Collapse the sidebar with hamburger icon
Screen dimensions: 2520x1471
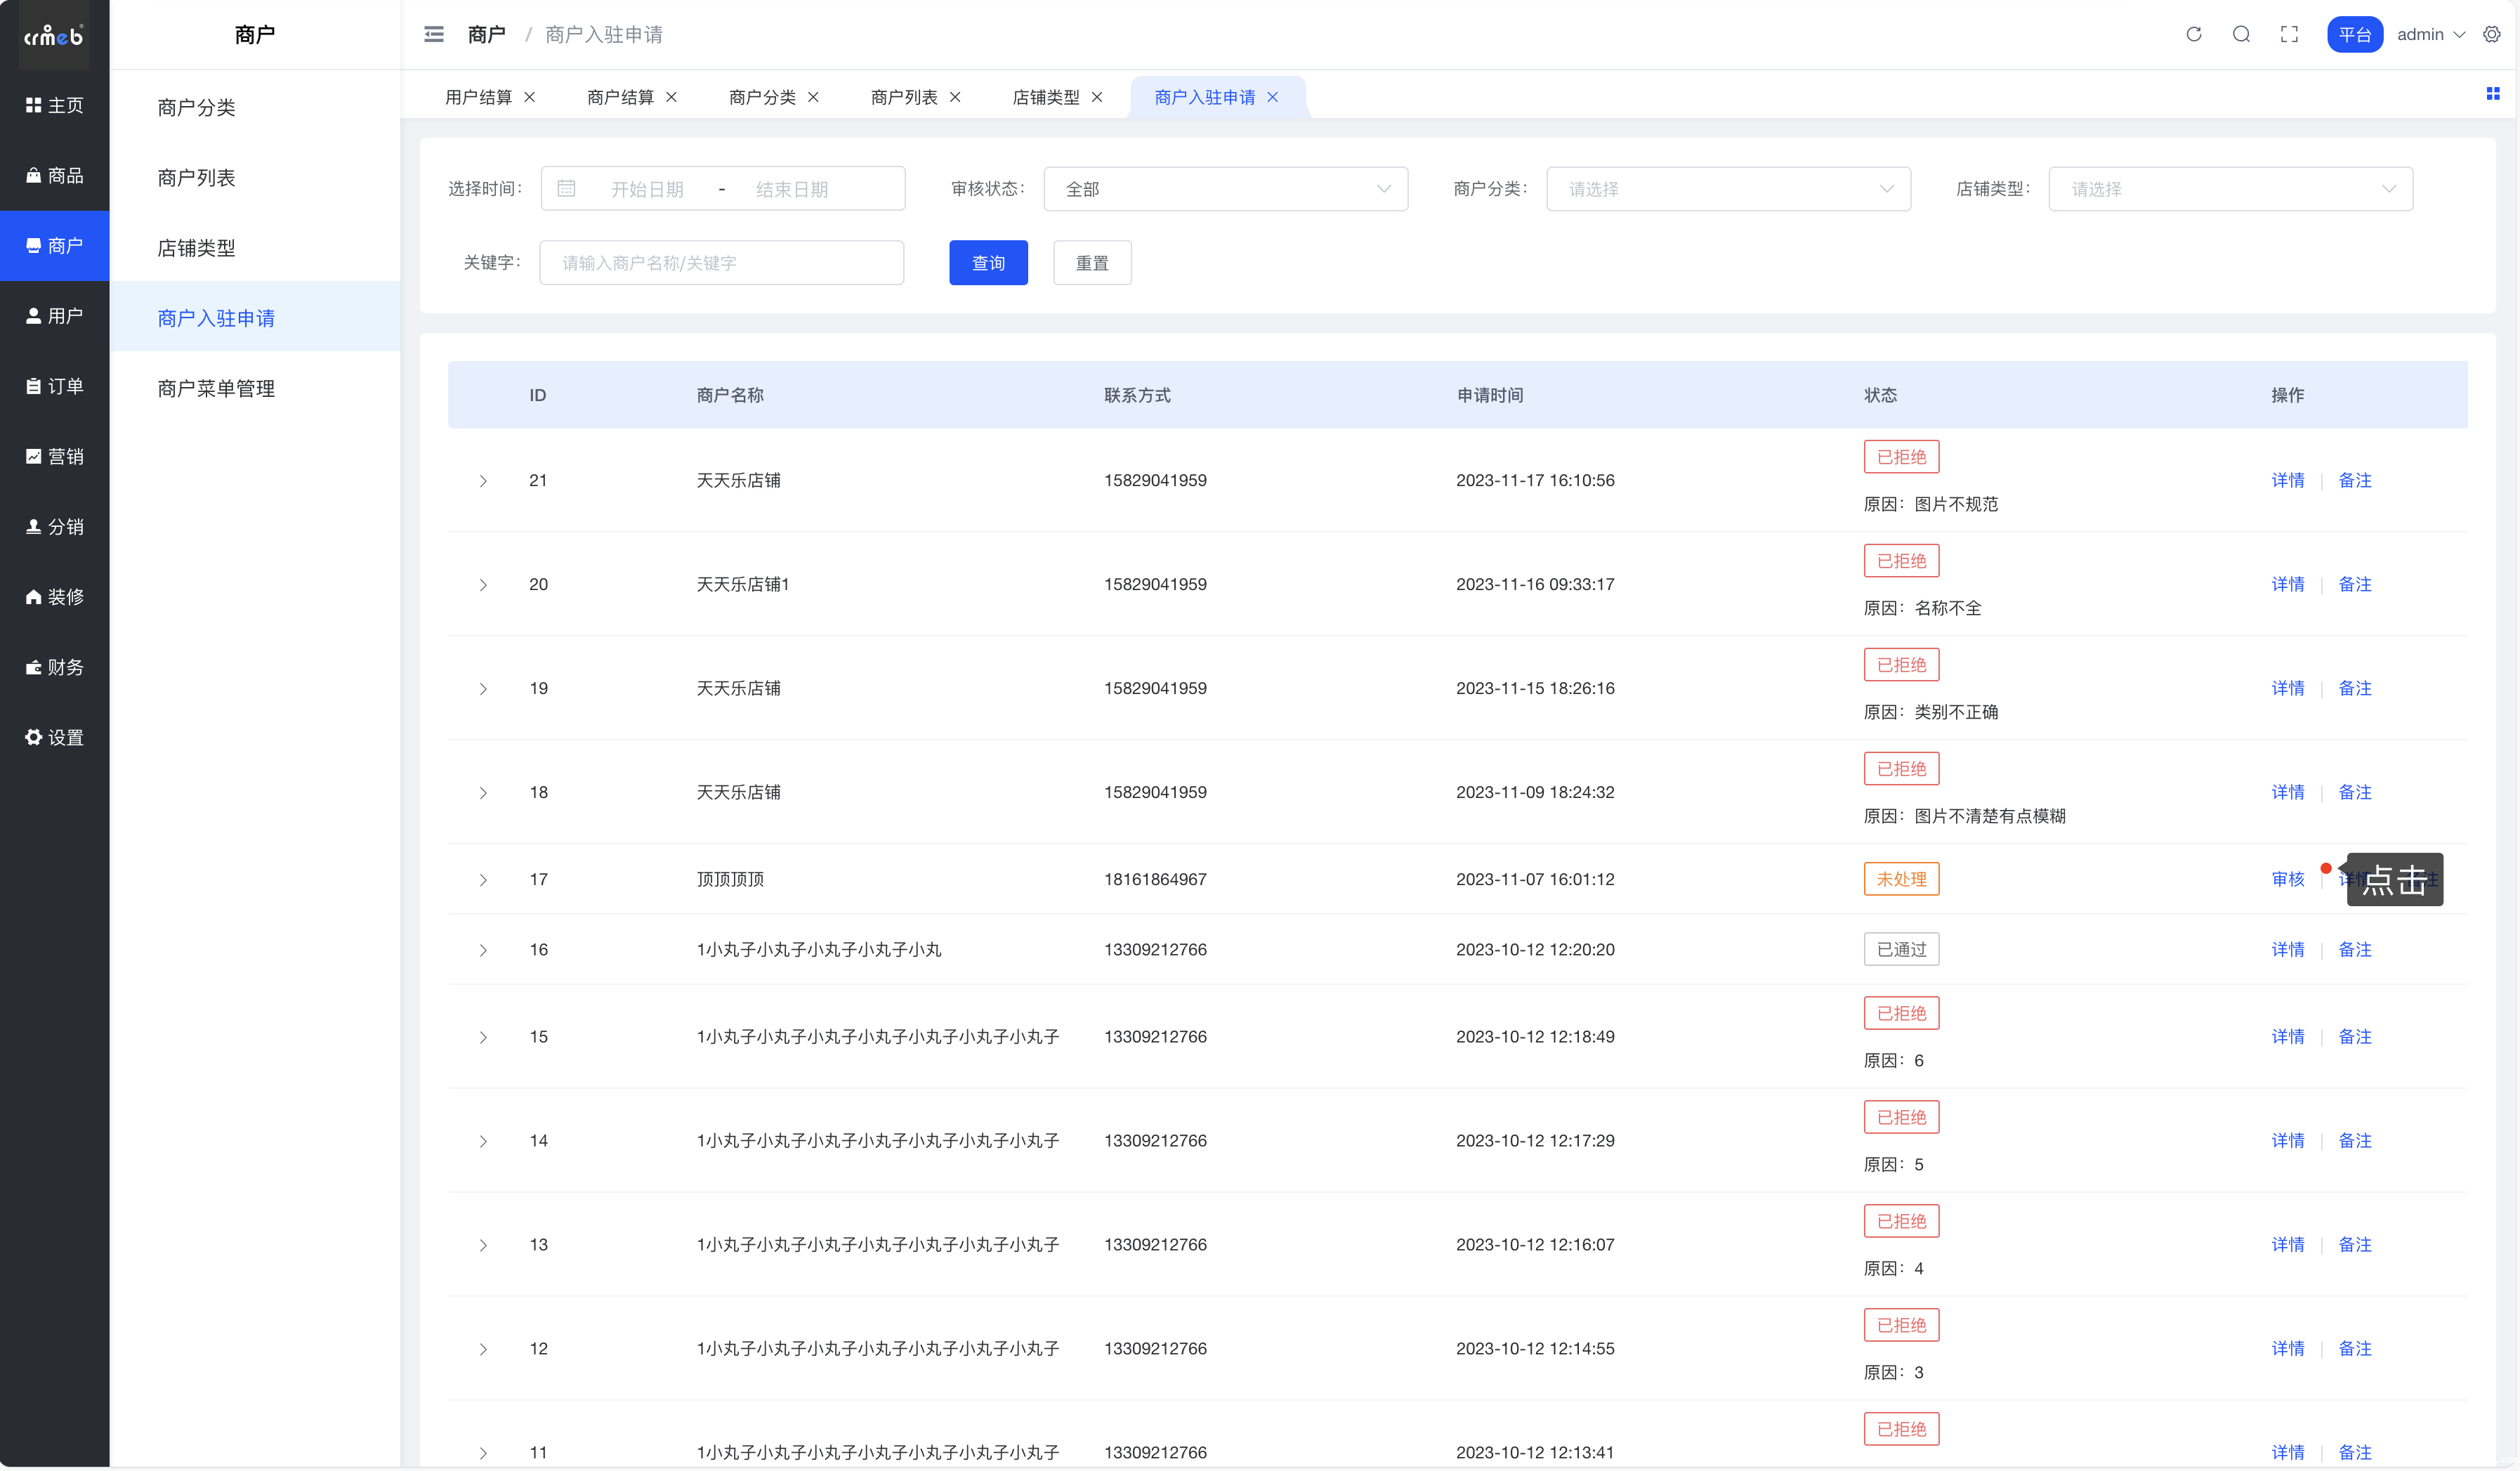433,34
